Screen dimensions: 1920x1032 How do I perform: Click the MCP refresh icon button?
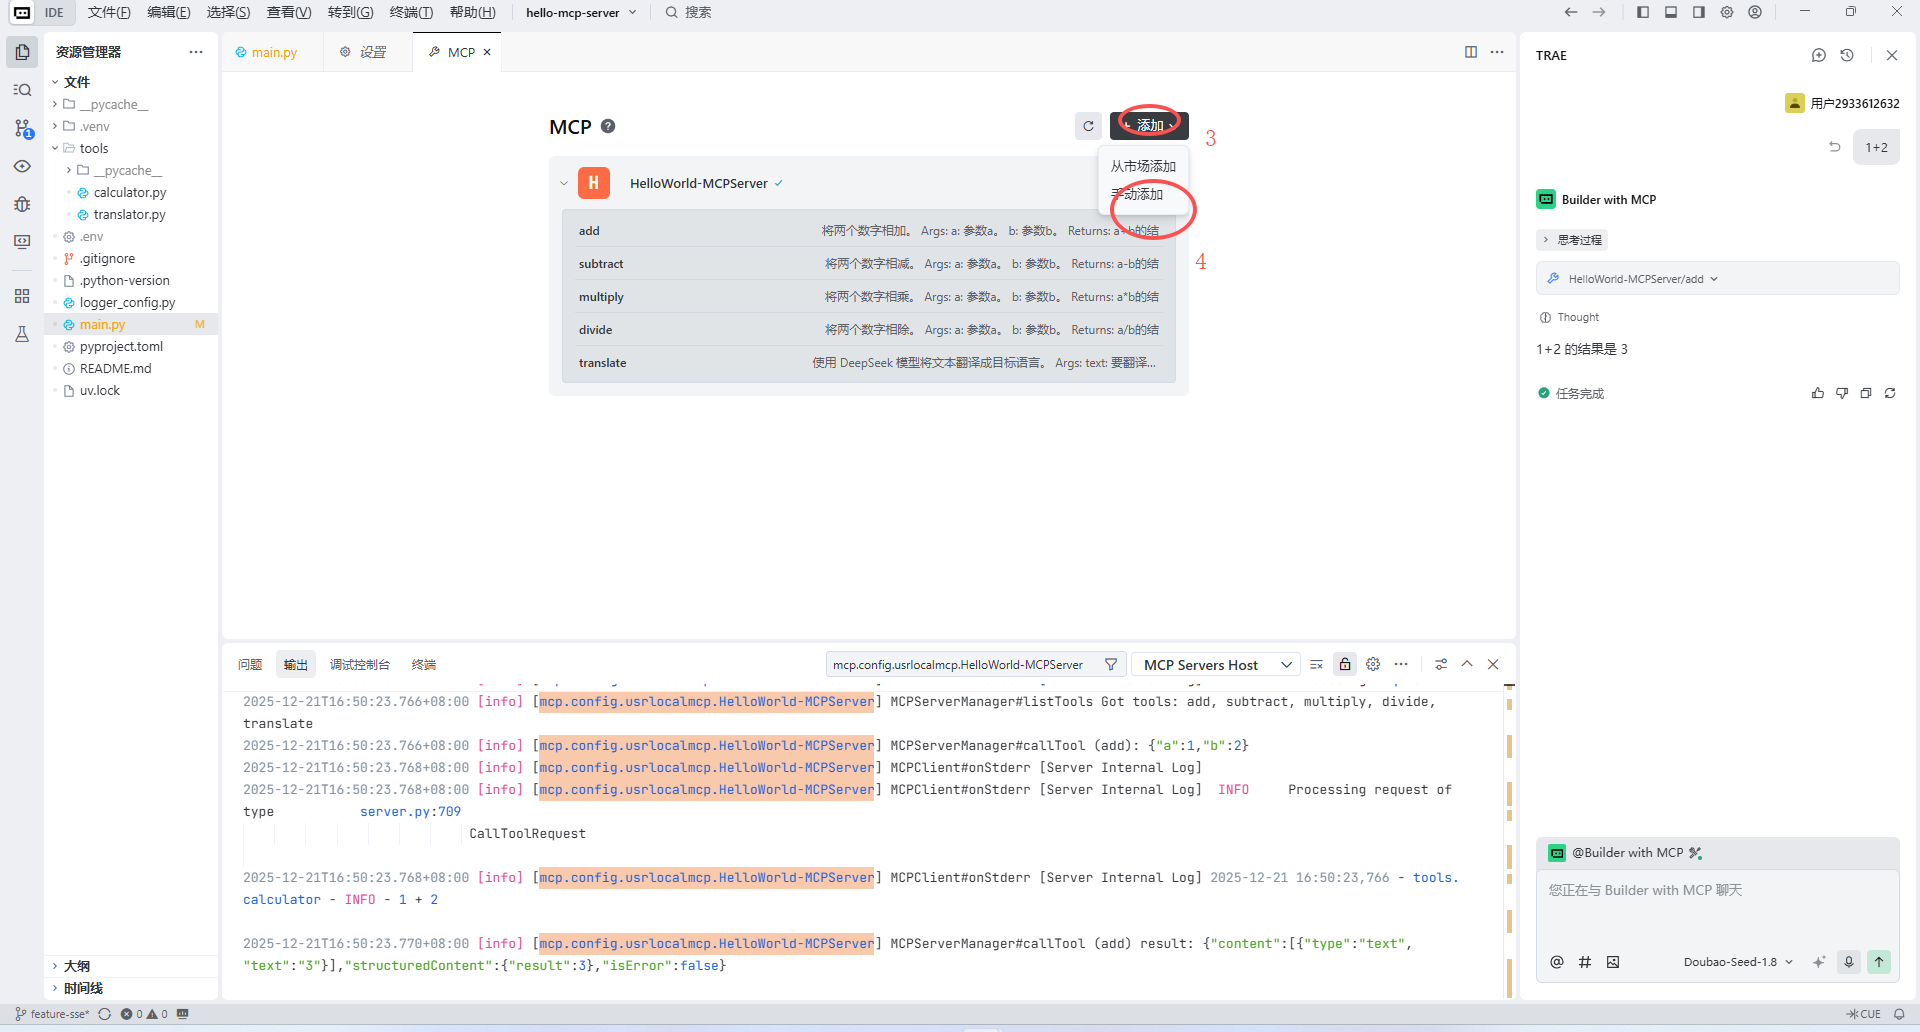(1088, 126)
